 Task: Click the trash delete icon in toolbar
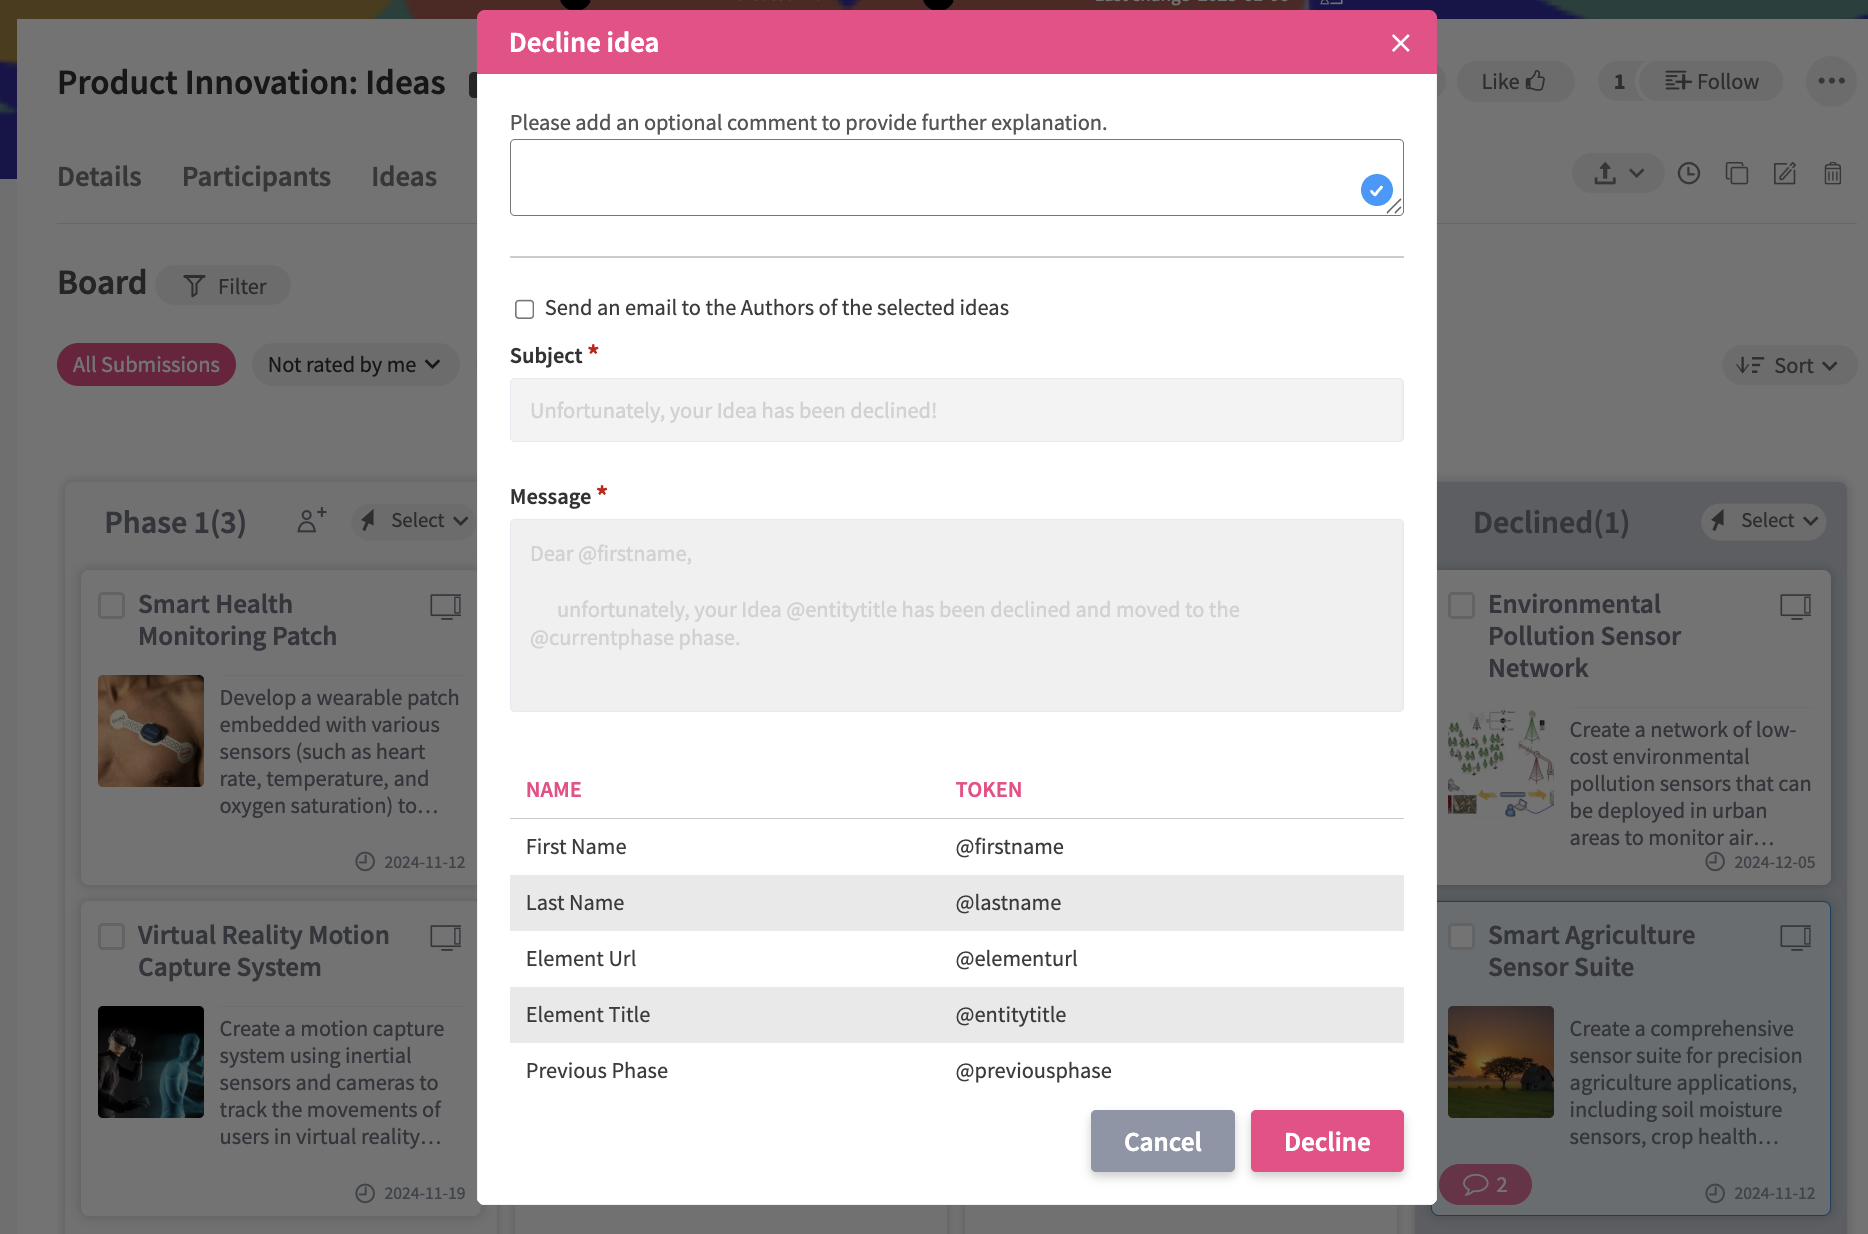1832,174
